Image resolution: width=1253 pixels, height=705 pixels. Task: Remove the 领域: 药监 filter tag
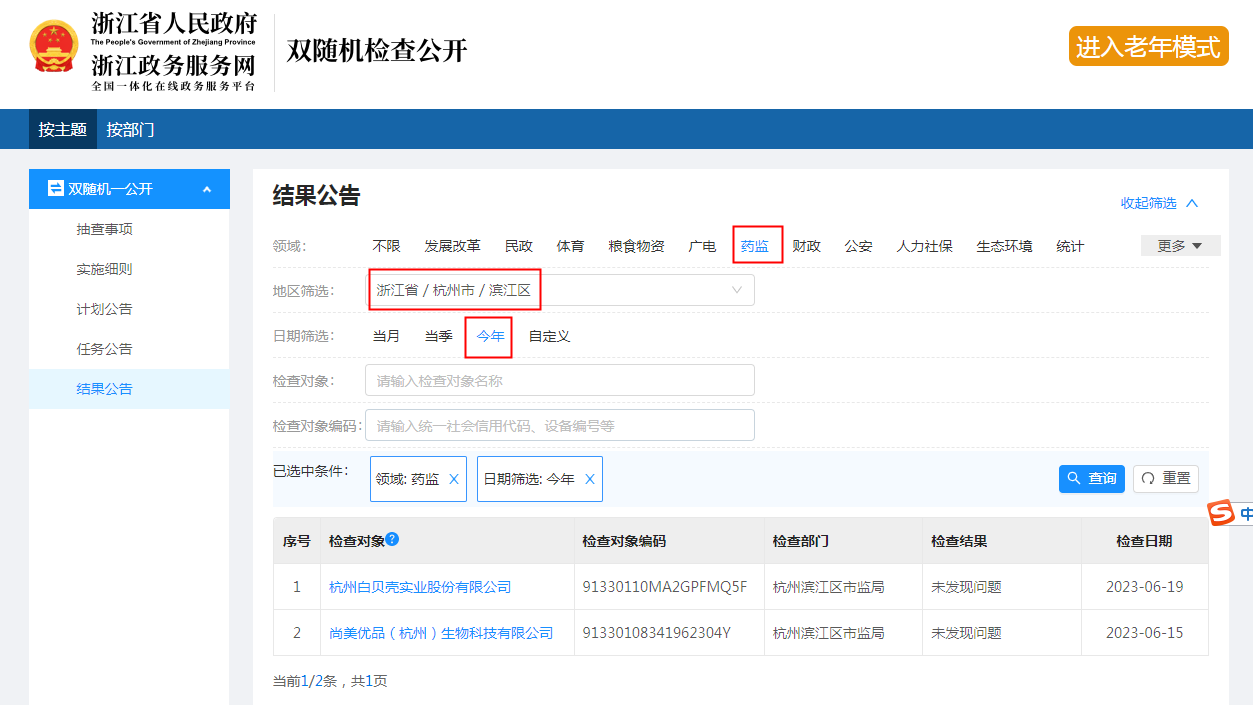click(x=454, y=479)
